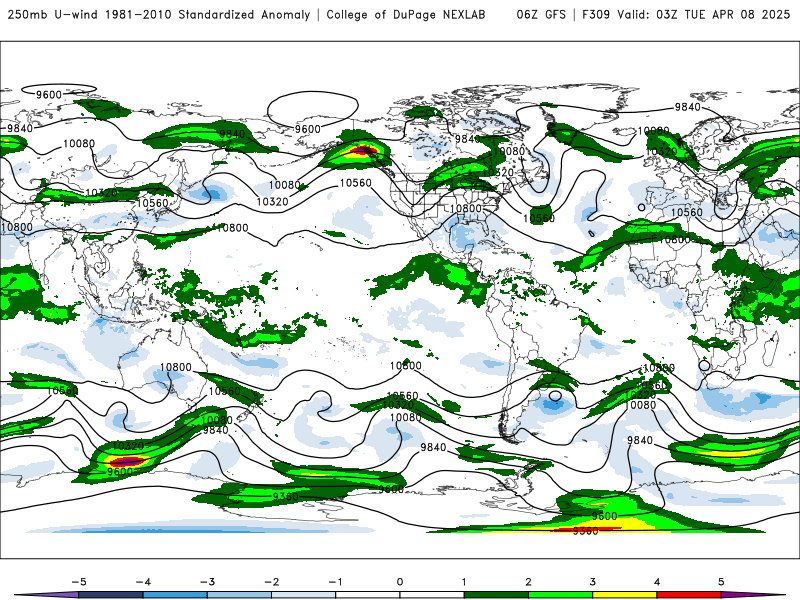Click the bright green 2 to 3 colorbar segment
Viewport: 800px width, 600px height.
pos(560,595)
